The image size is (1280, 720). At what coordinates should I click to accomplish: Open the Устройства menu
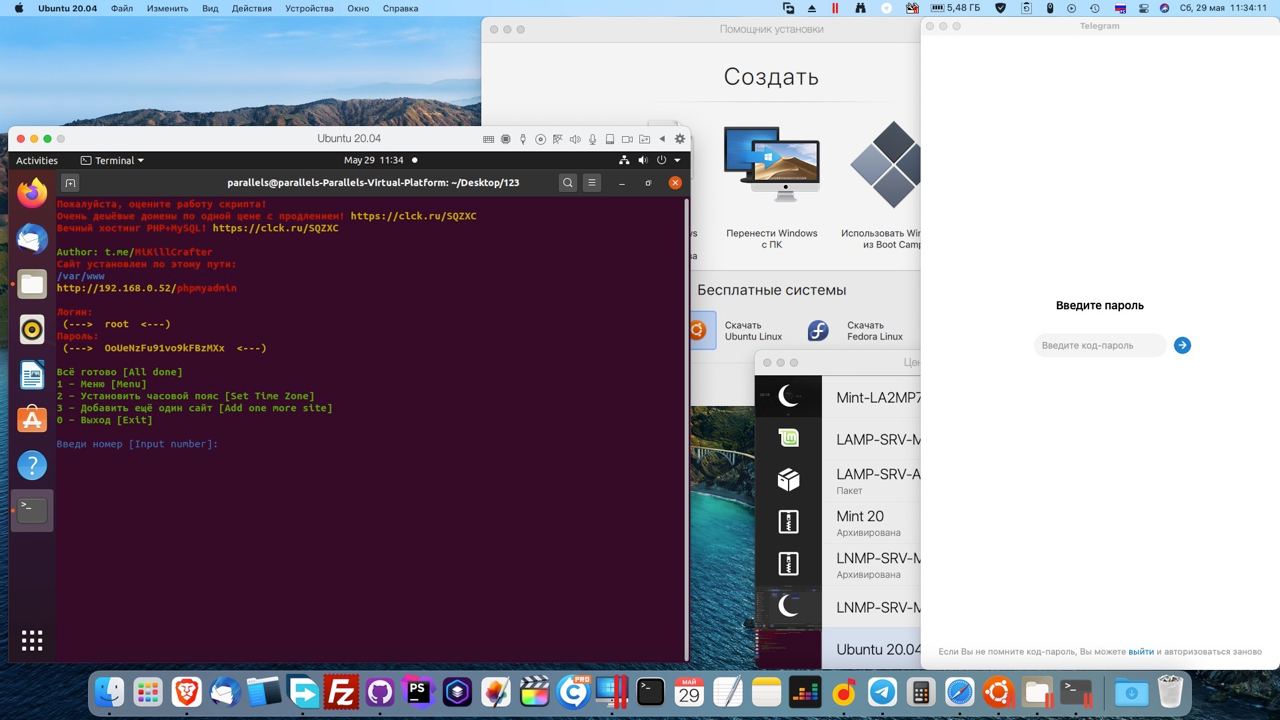310,8
